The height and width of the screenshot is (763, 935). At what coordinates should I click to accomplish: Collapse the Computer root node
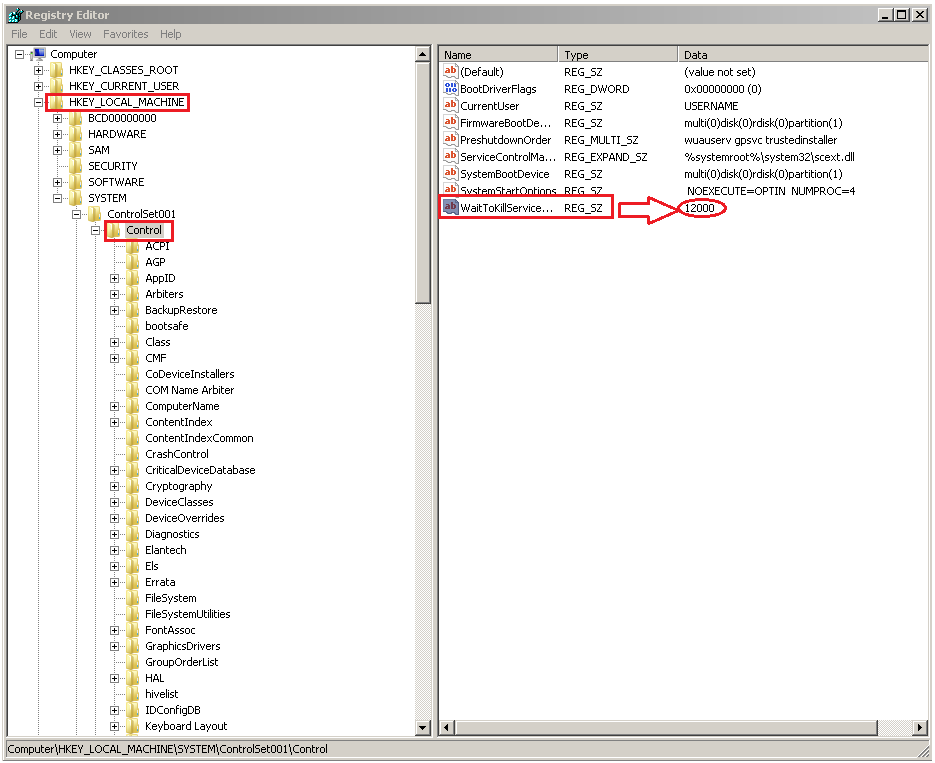tap(19, 54)
